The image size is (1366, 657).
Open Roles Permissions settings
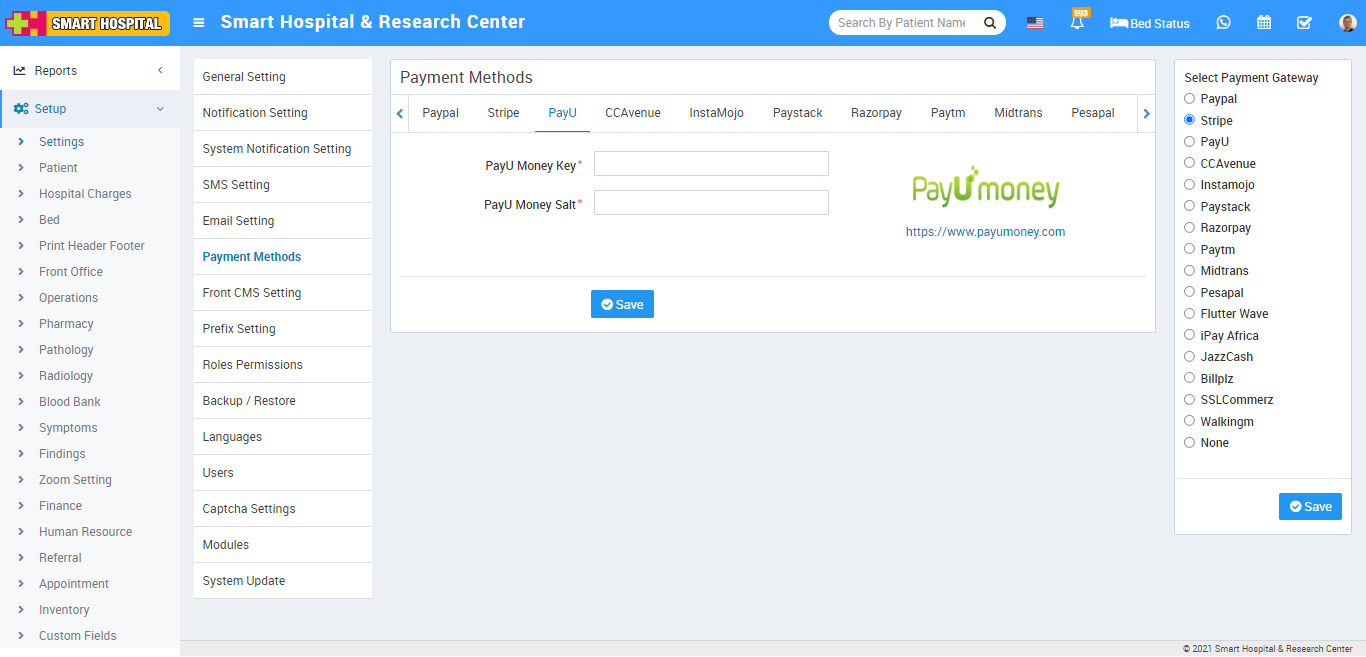click(252, 365)
